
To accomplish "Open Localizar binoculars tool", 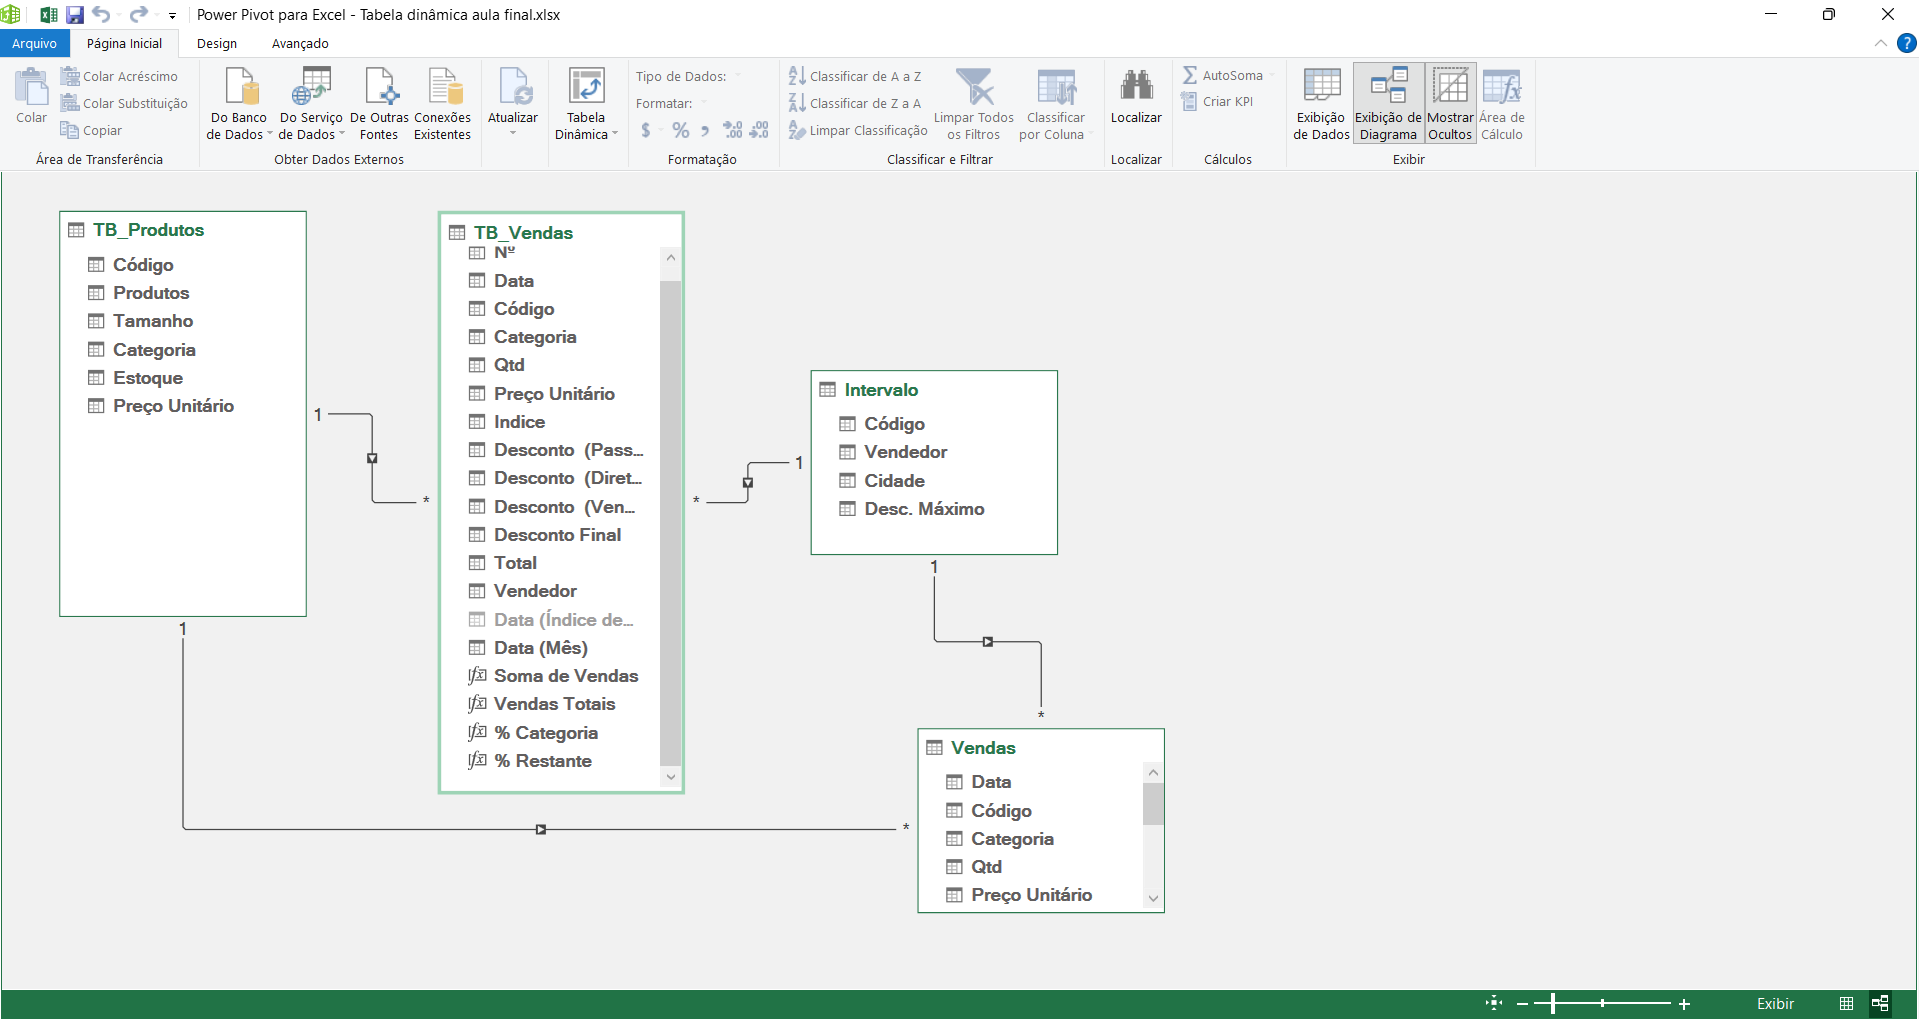I will pyautogui.click(x=1136, y=97).
